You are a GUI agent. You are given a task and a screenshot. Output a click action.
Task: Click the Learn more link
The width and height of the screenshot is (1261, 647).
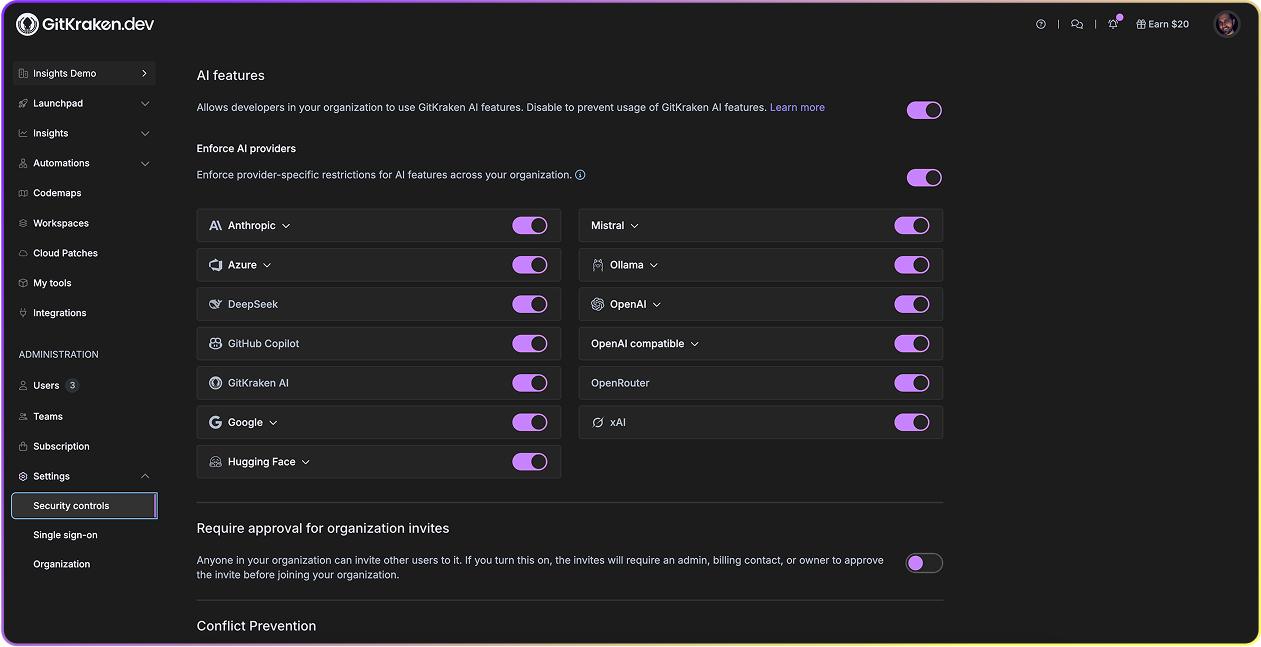[x=797, y=107]
